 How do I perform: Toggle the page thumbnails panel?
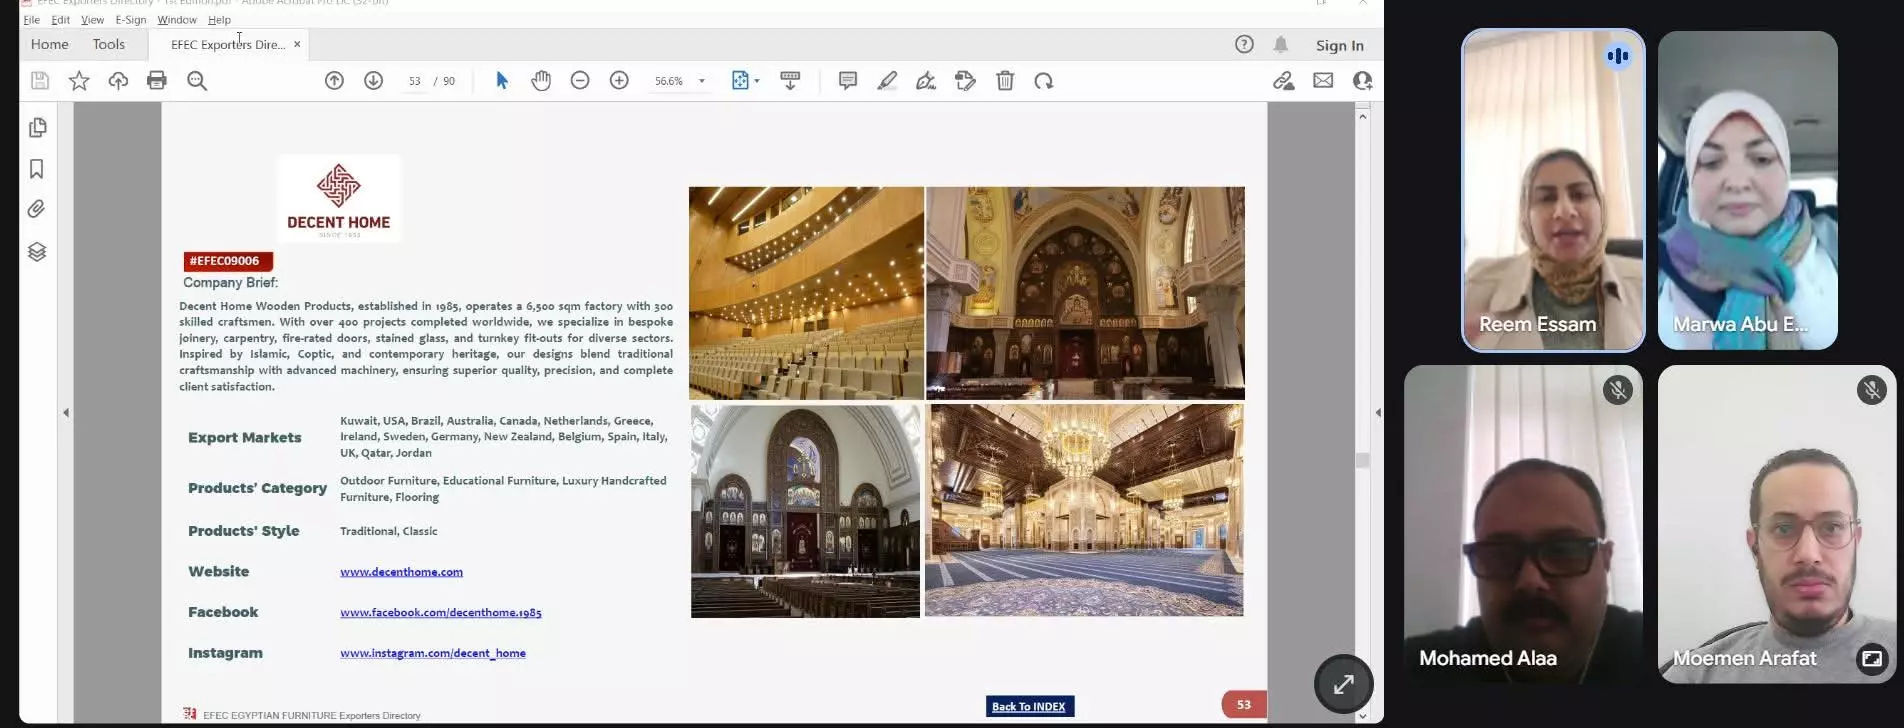tap(37, 128)
